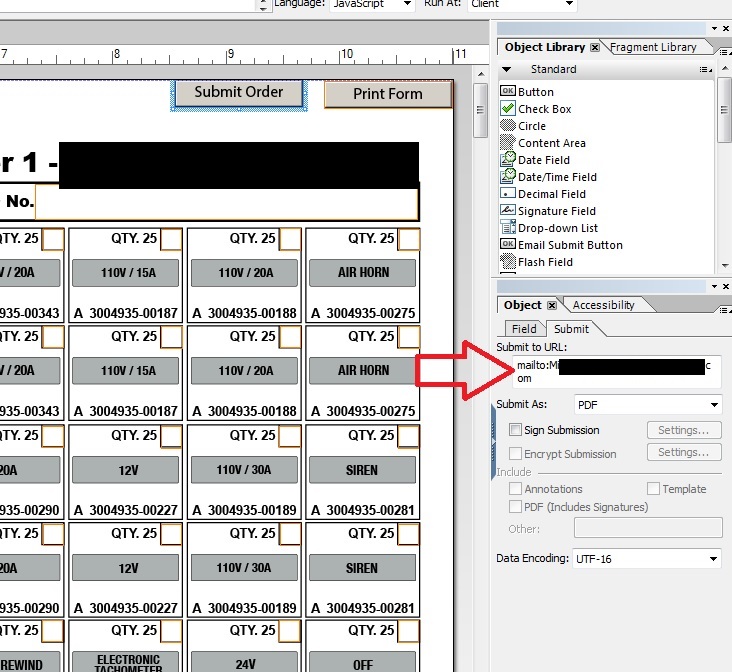Image resolution: width=732 pixels, height=672 pixels.
Task: Switch to the Accessibility tab
Action: click(603, 305)
